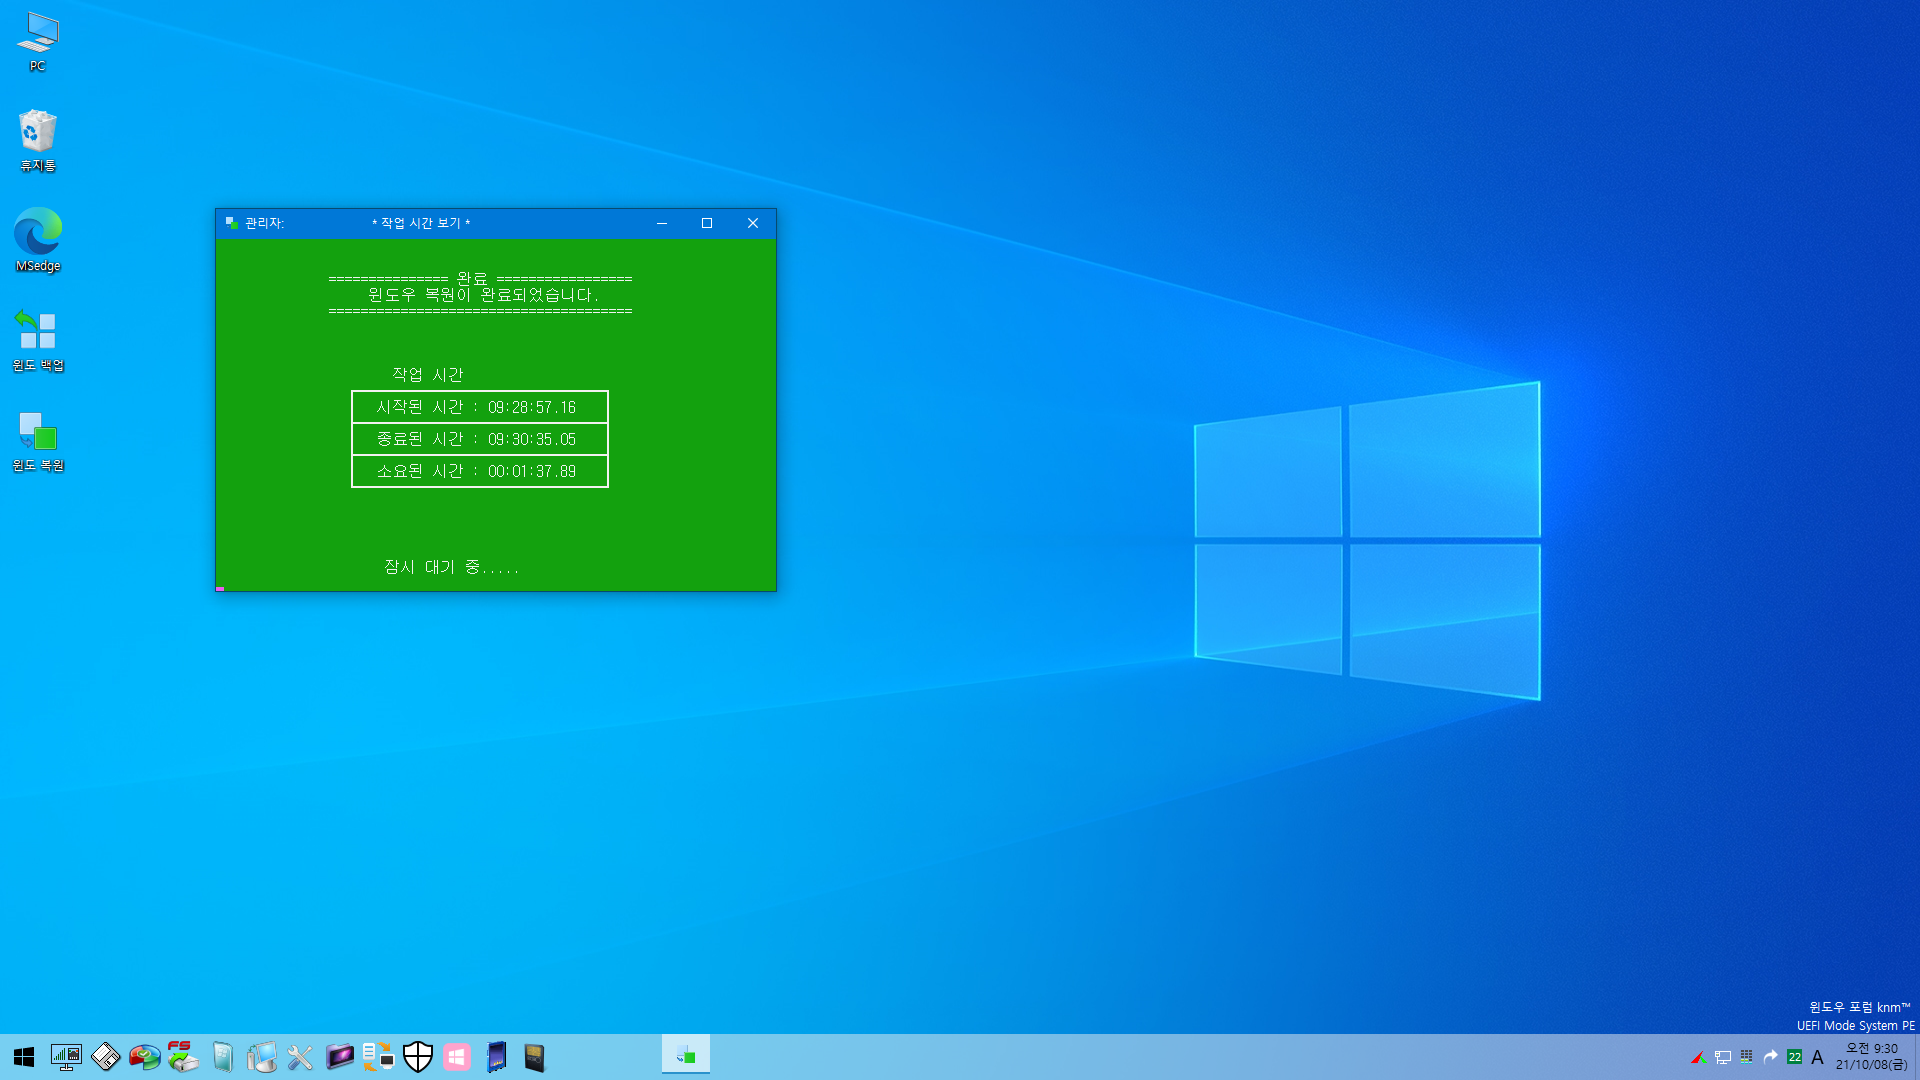The width and height of the screenshot is (1920, 1080).
Task: Open the clock showing 오전 9:30
Action: pos(1871,1057)
